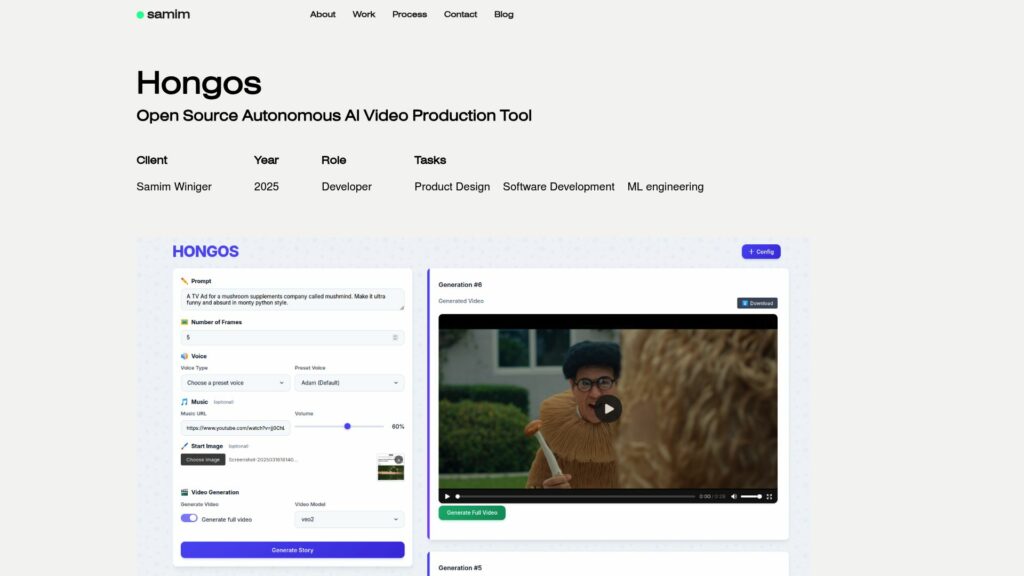Screen dimensions: 1024x576
Task: Remove the start image using the X icon
Action: (x=399, y=460)
